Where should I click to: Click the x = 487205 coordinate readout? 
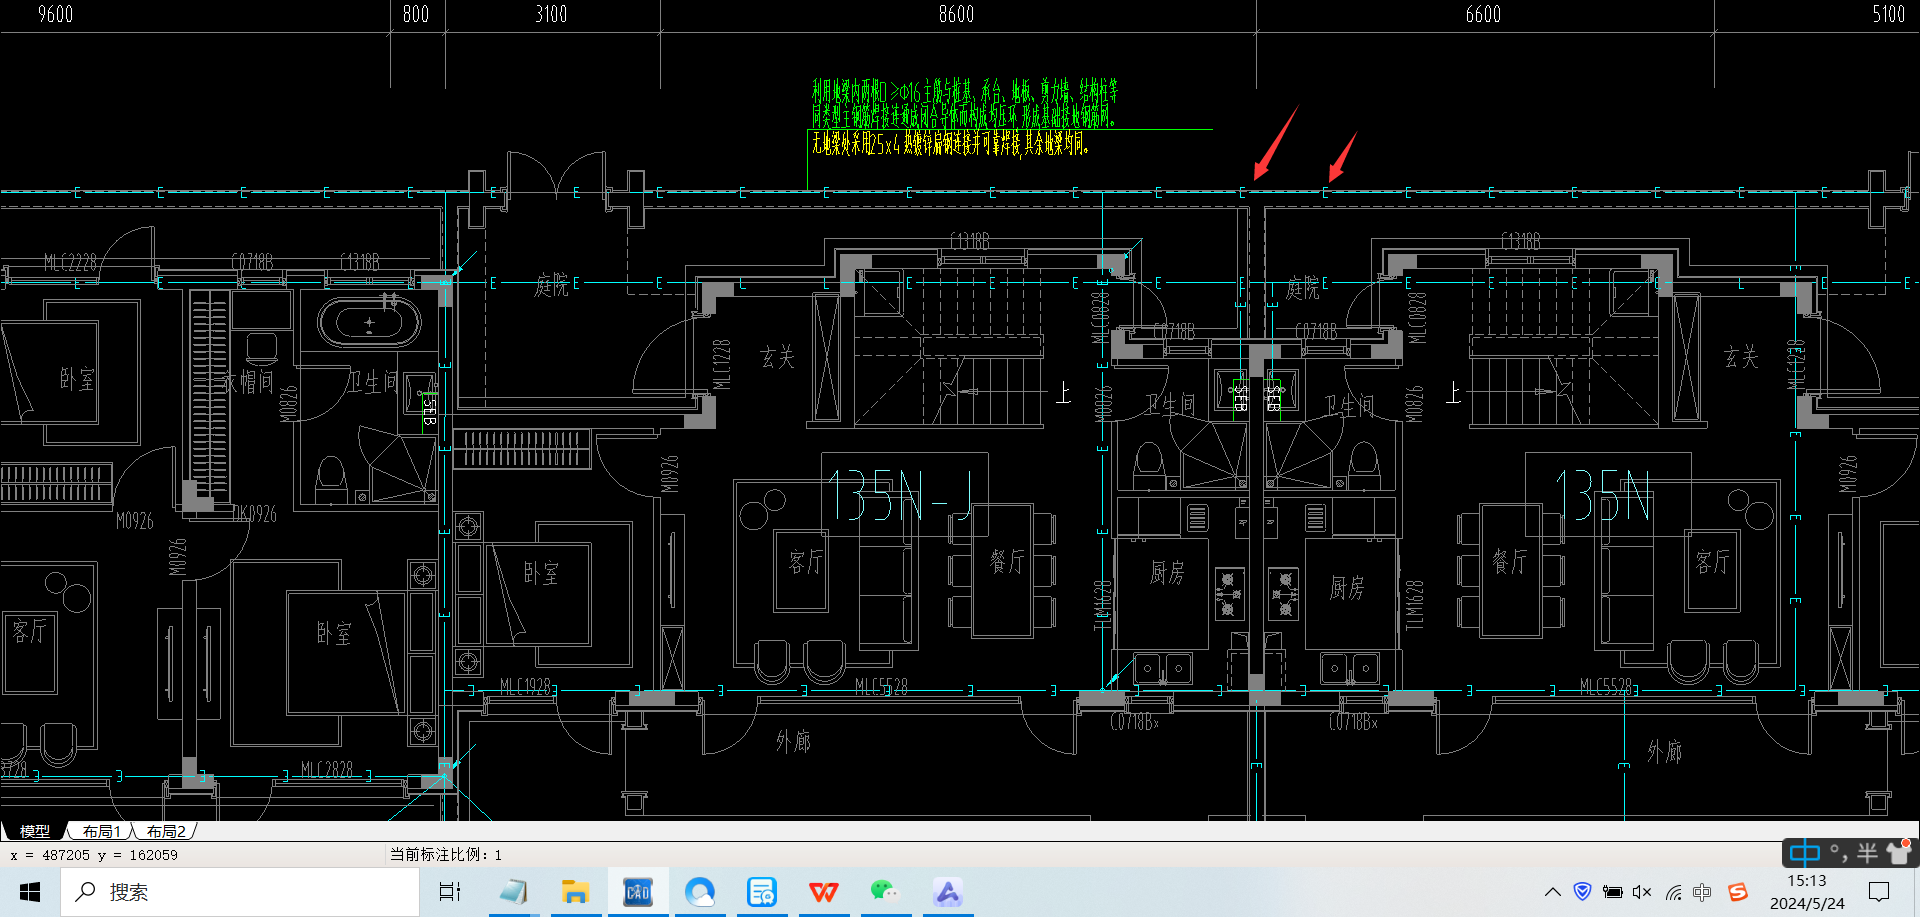[94, 855]
